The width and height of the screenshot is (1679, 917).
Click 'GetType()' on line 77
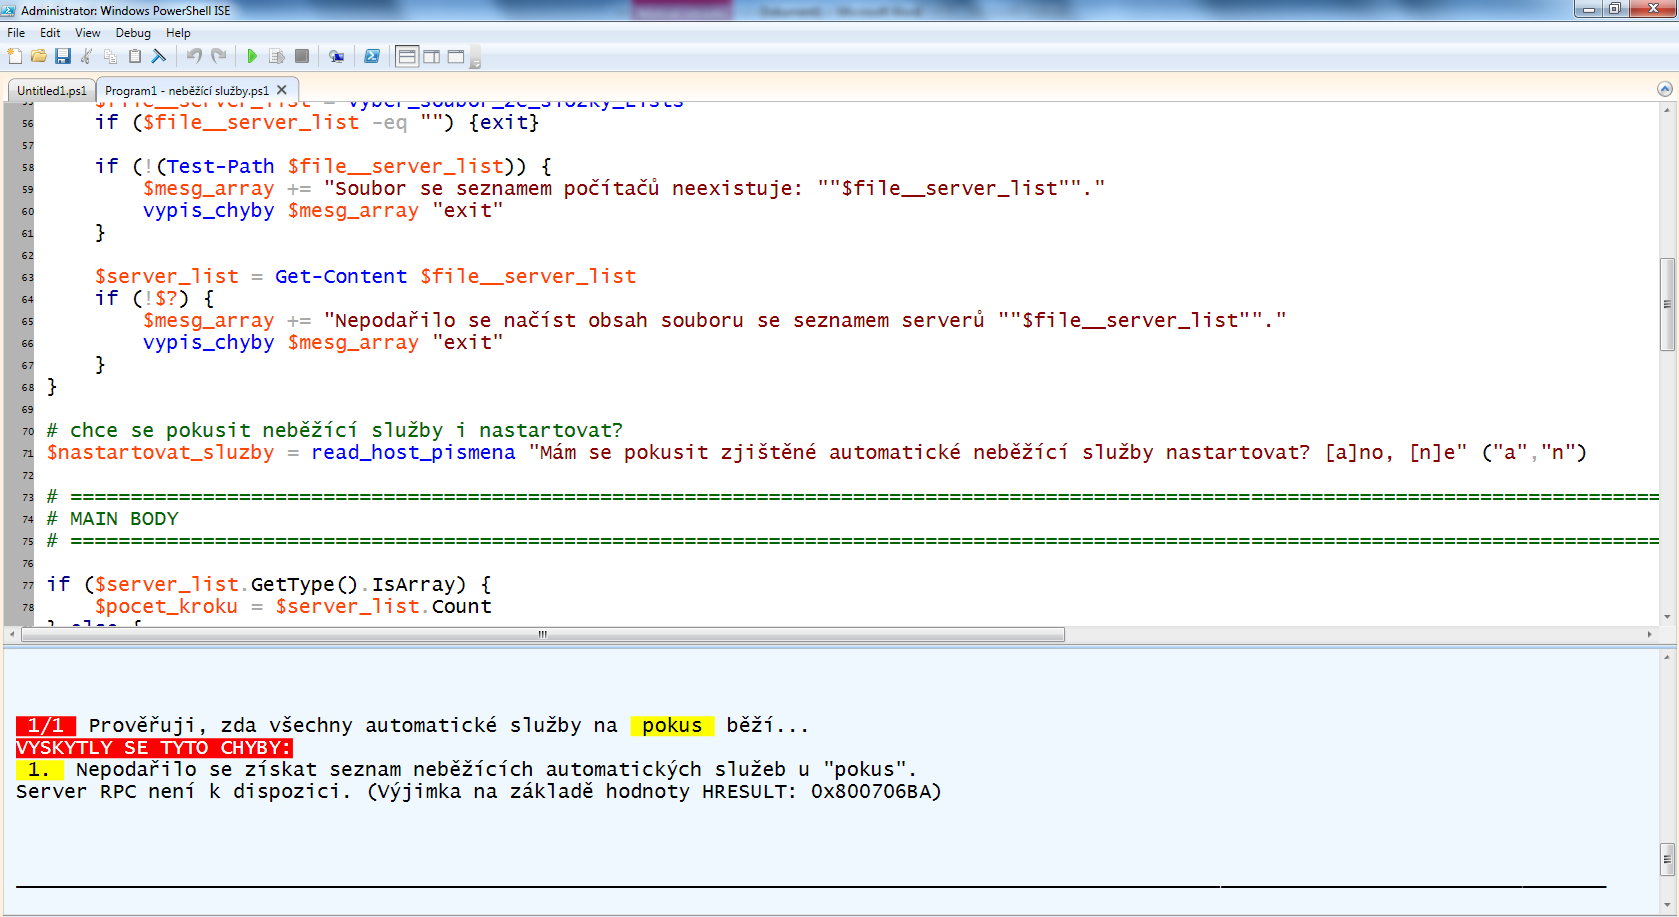pyautogui.click(x=304, y=584)
